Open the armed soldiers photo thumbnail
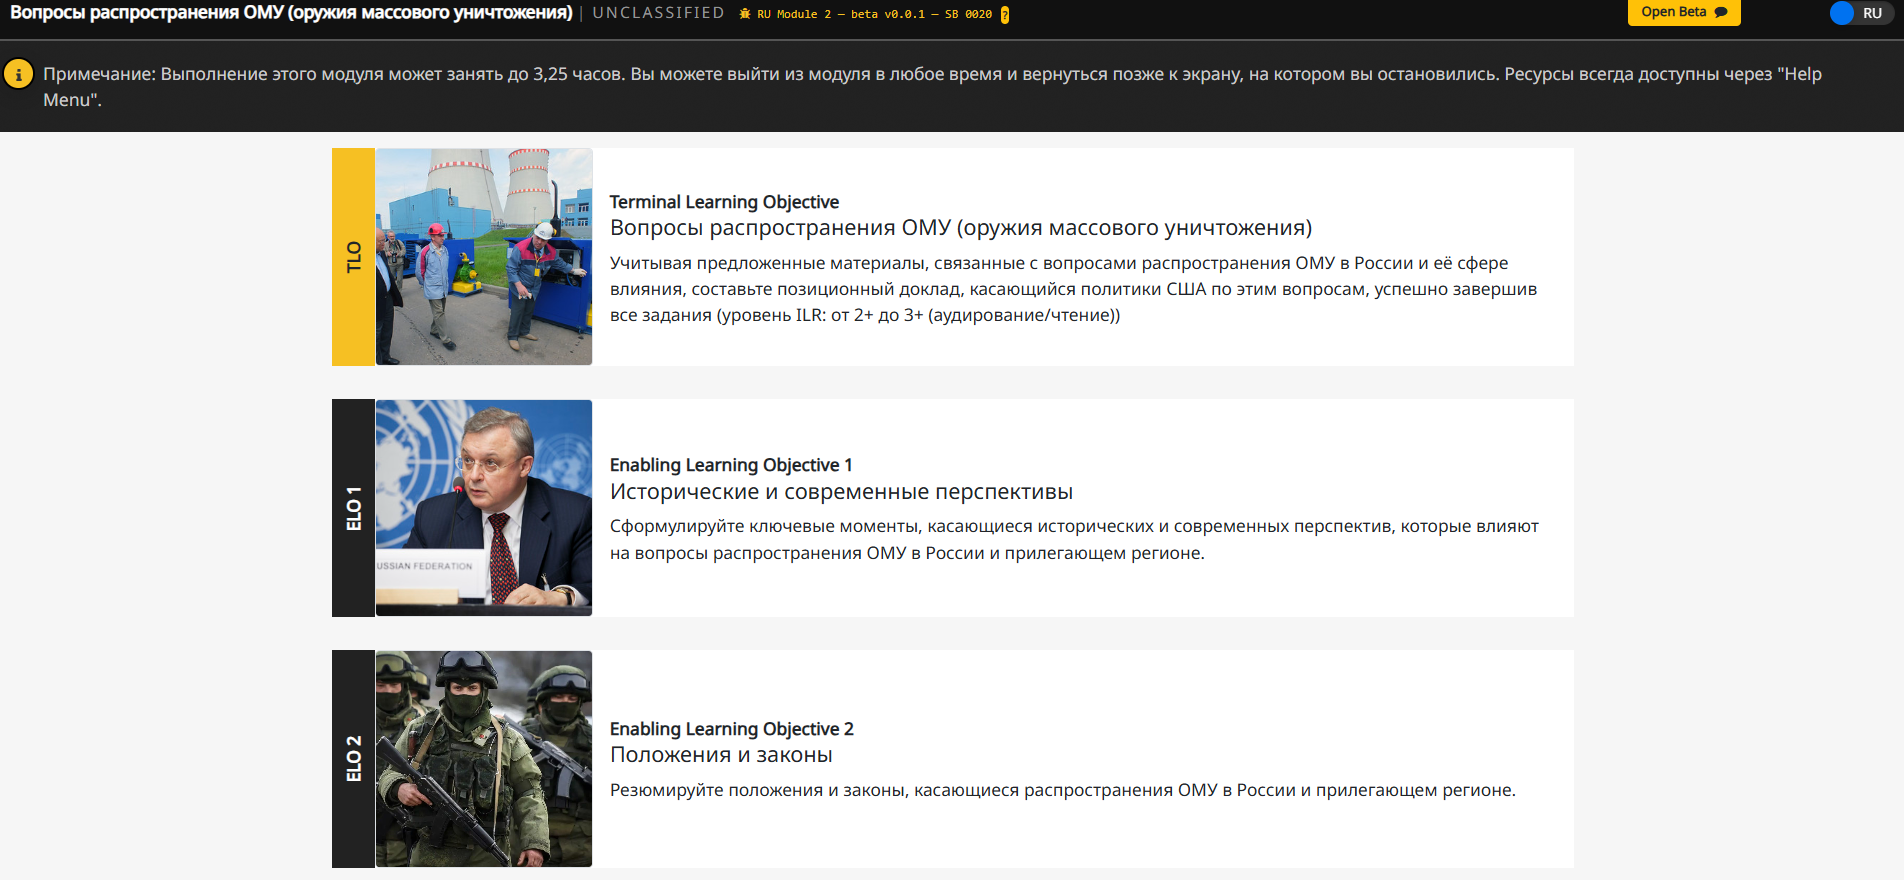This screenshot has width=1904, height=880. (484, 759)
